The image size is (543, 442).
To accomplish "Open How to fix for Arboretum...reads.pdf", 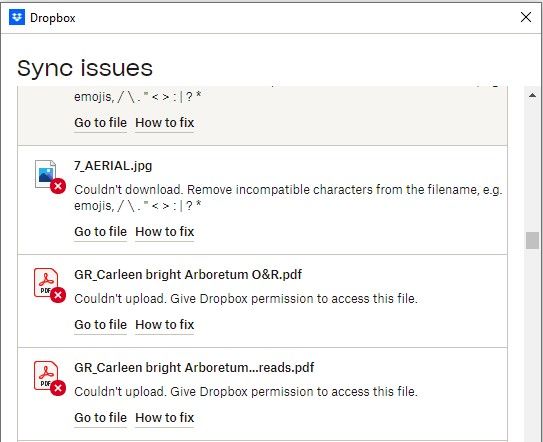I will pyautogui.click(x=164, y=417).
